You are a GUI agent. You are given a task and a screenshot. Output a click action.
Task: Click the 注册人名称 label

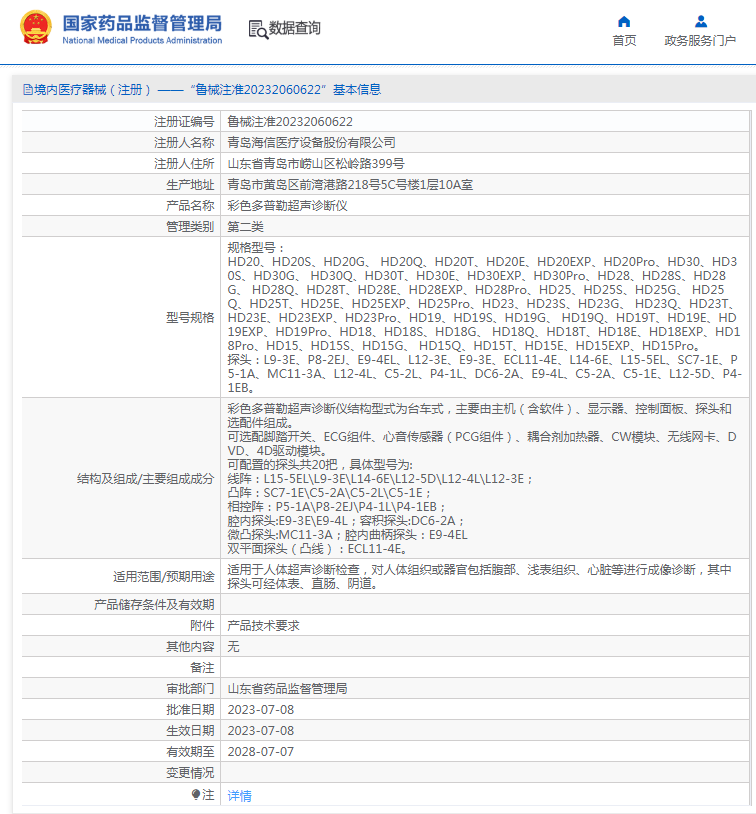[x=184, y=143]
